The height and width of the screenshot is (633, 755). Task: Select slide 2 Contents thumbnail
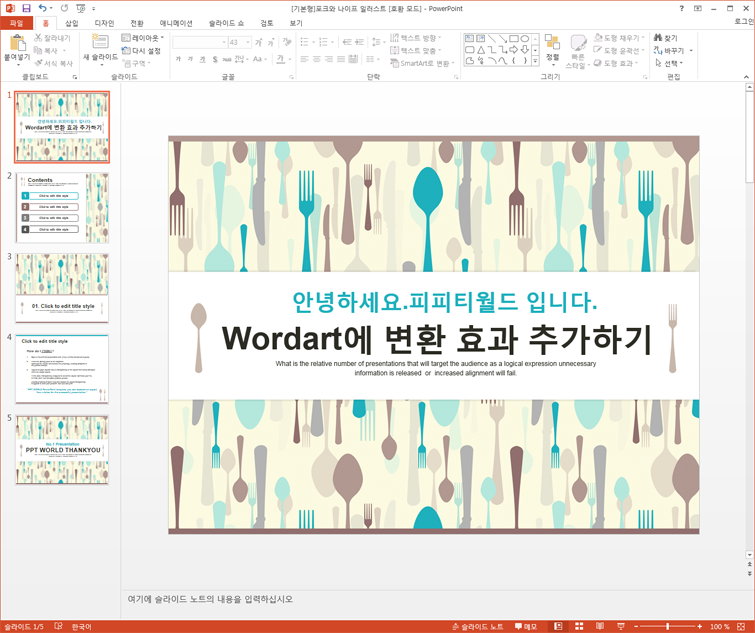tap(62, 207)
